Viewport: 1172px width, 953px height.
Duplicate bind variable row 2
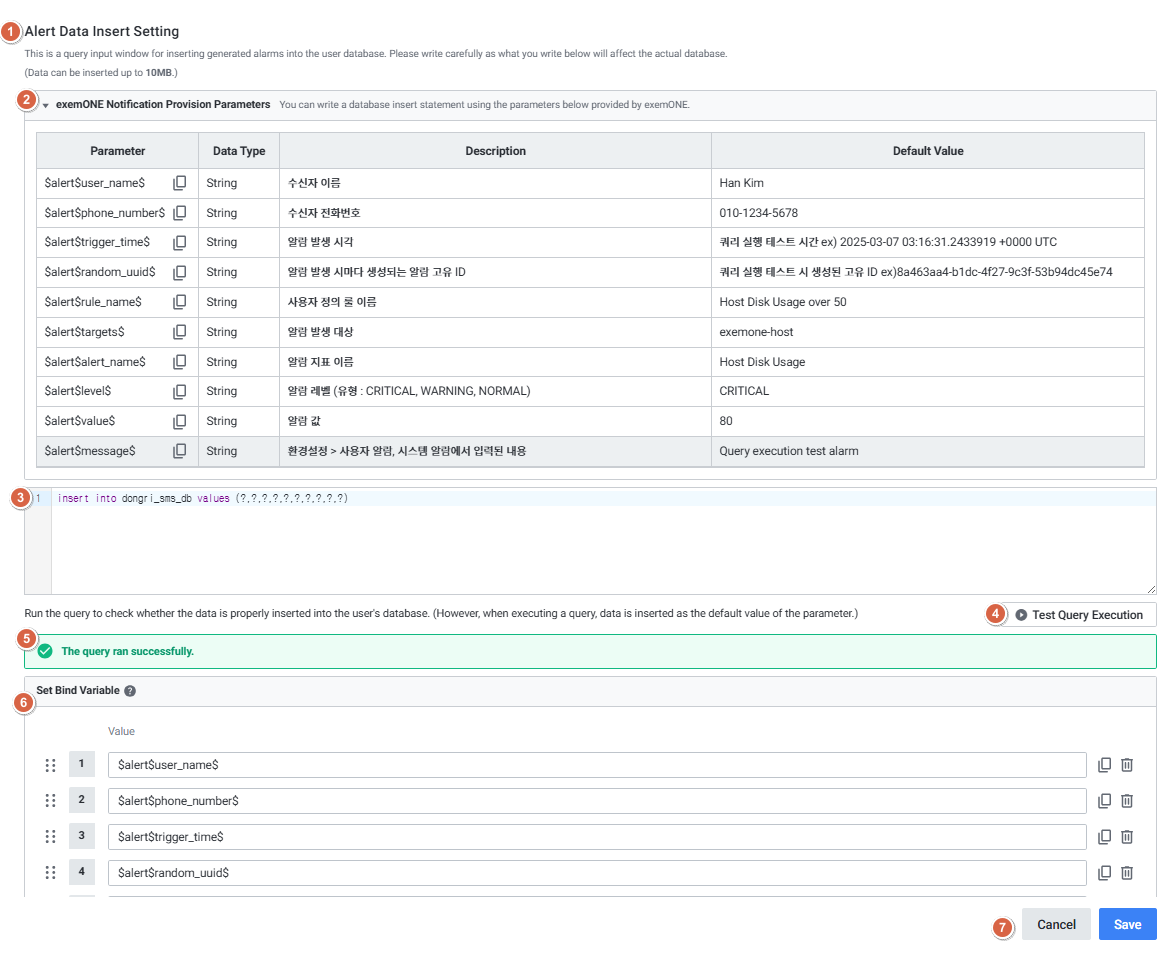pyautogui.click(x=1104, y=801)
